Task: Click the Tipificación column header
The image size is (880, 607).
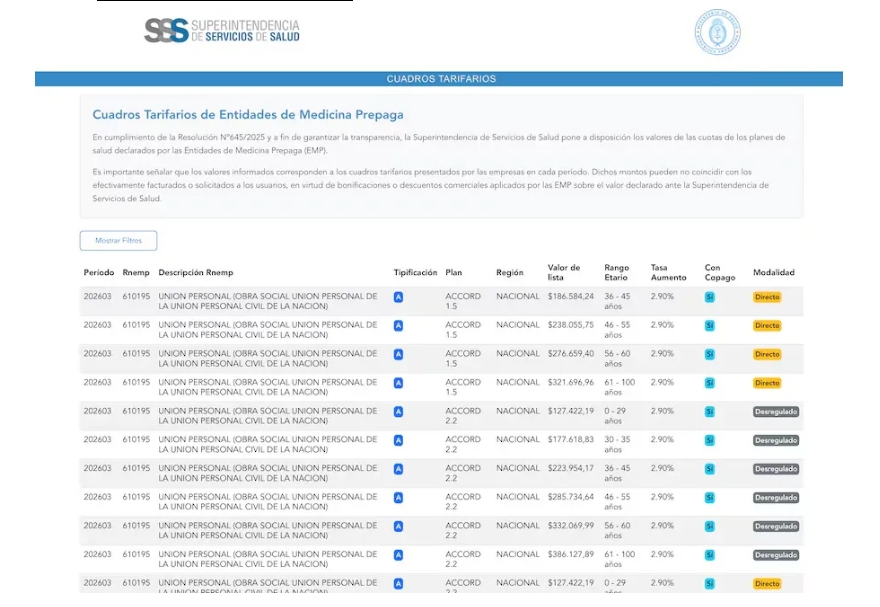Action: (x=415, y=273)
